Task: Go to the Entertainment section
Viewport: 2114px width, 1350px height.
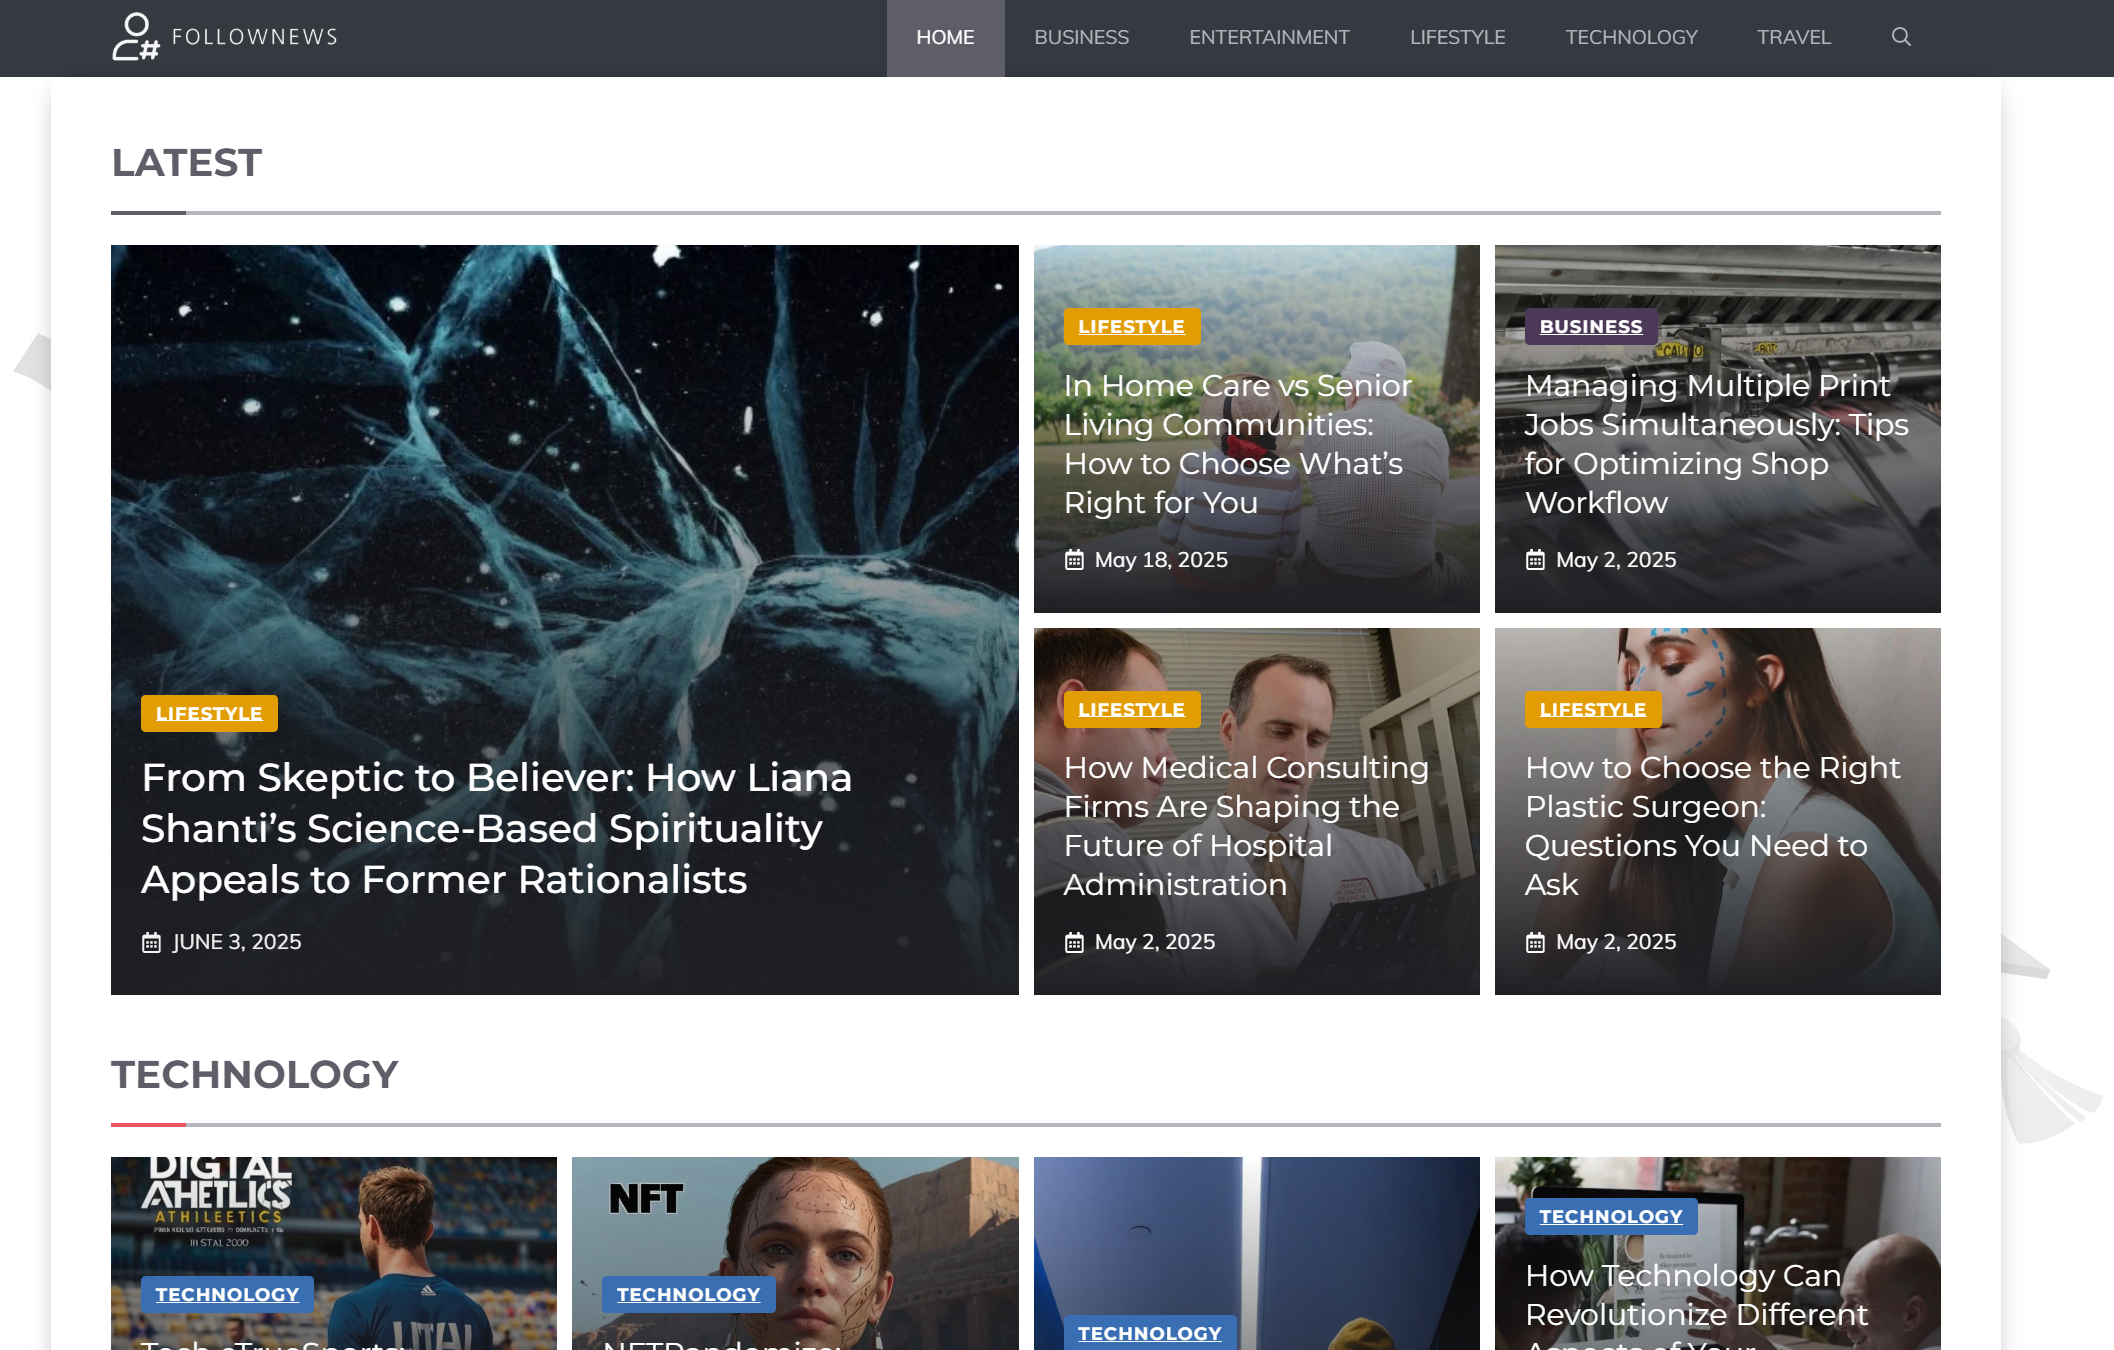Action: [x=1268, y=37]
